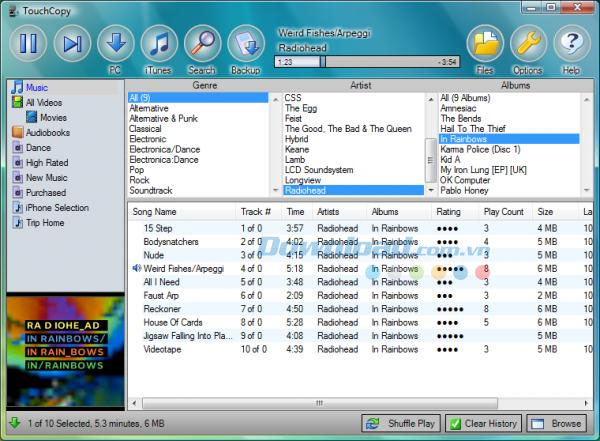Screen dimensions: 600x441
Task: Click the copy to PC icon
Action: pyautogui.click(x=115, y=45)
